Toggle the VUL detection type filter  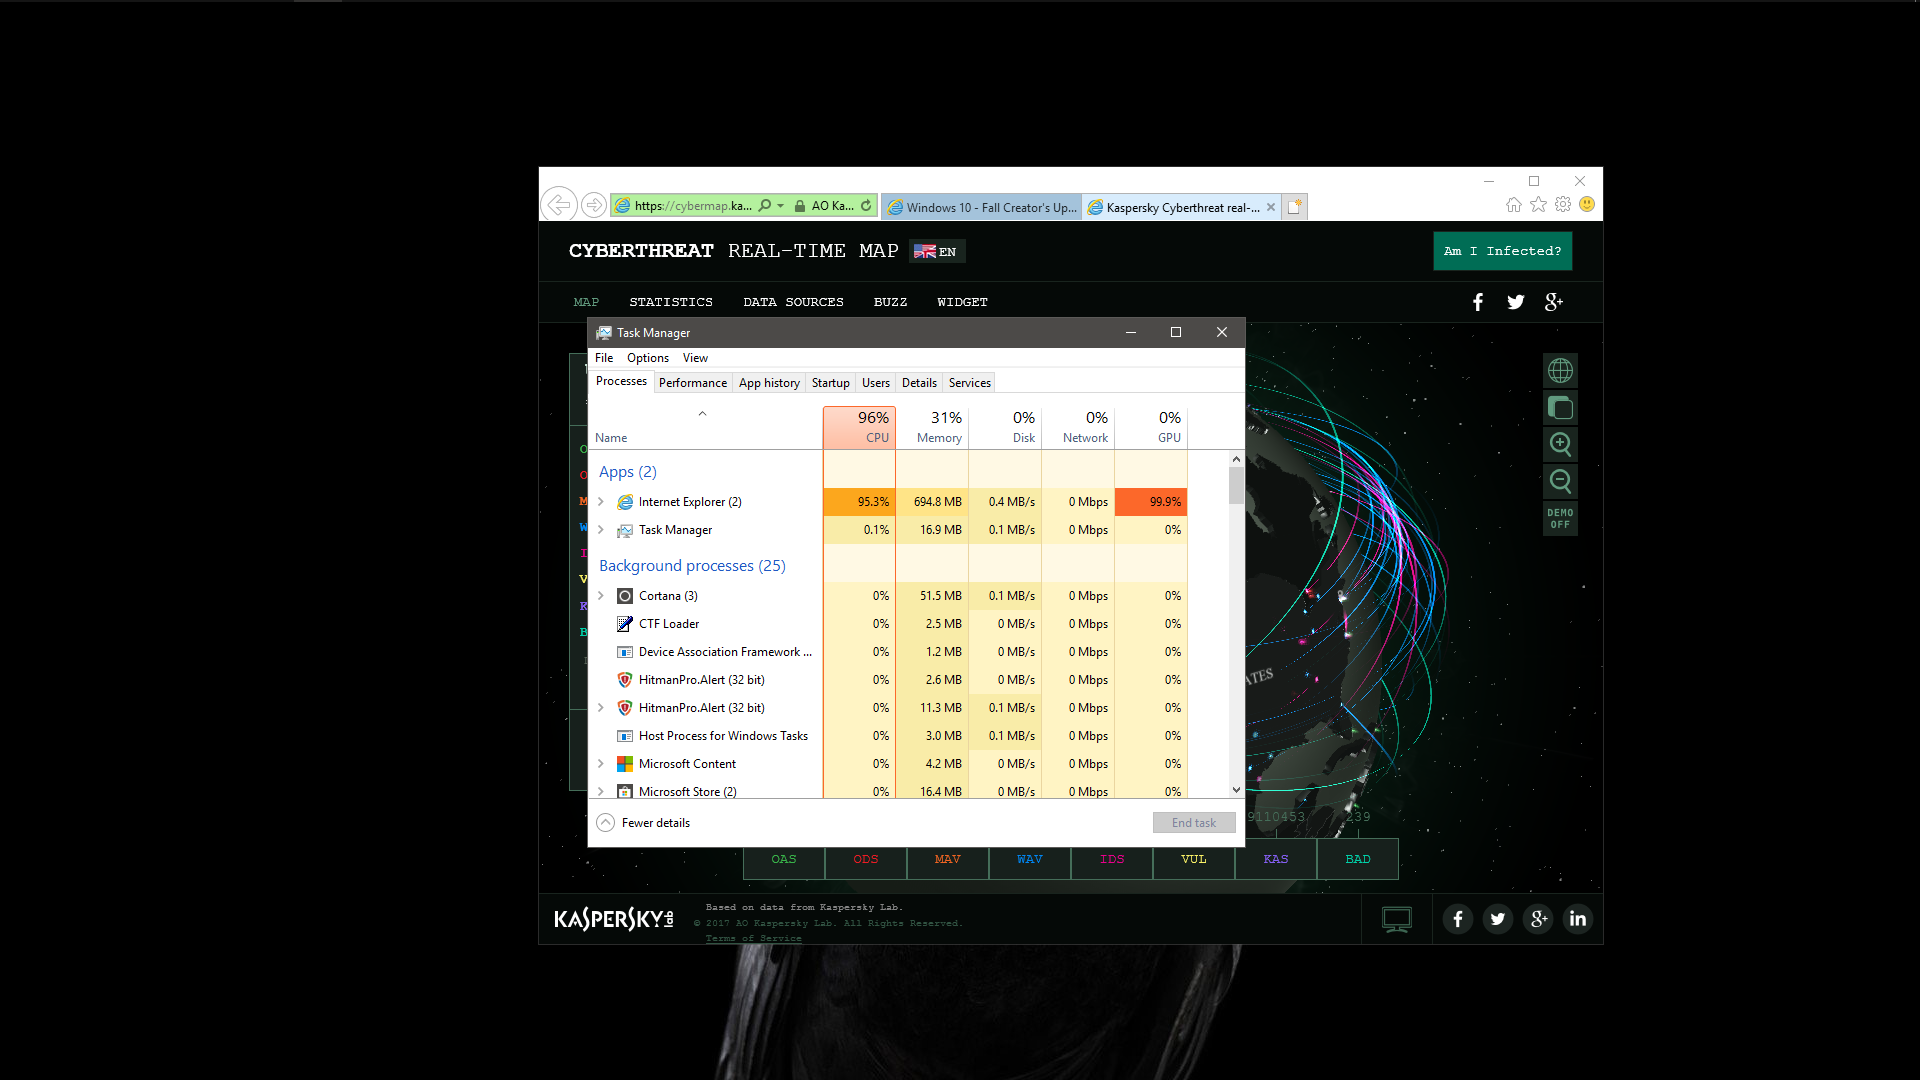point(1194,860)
